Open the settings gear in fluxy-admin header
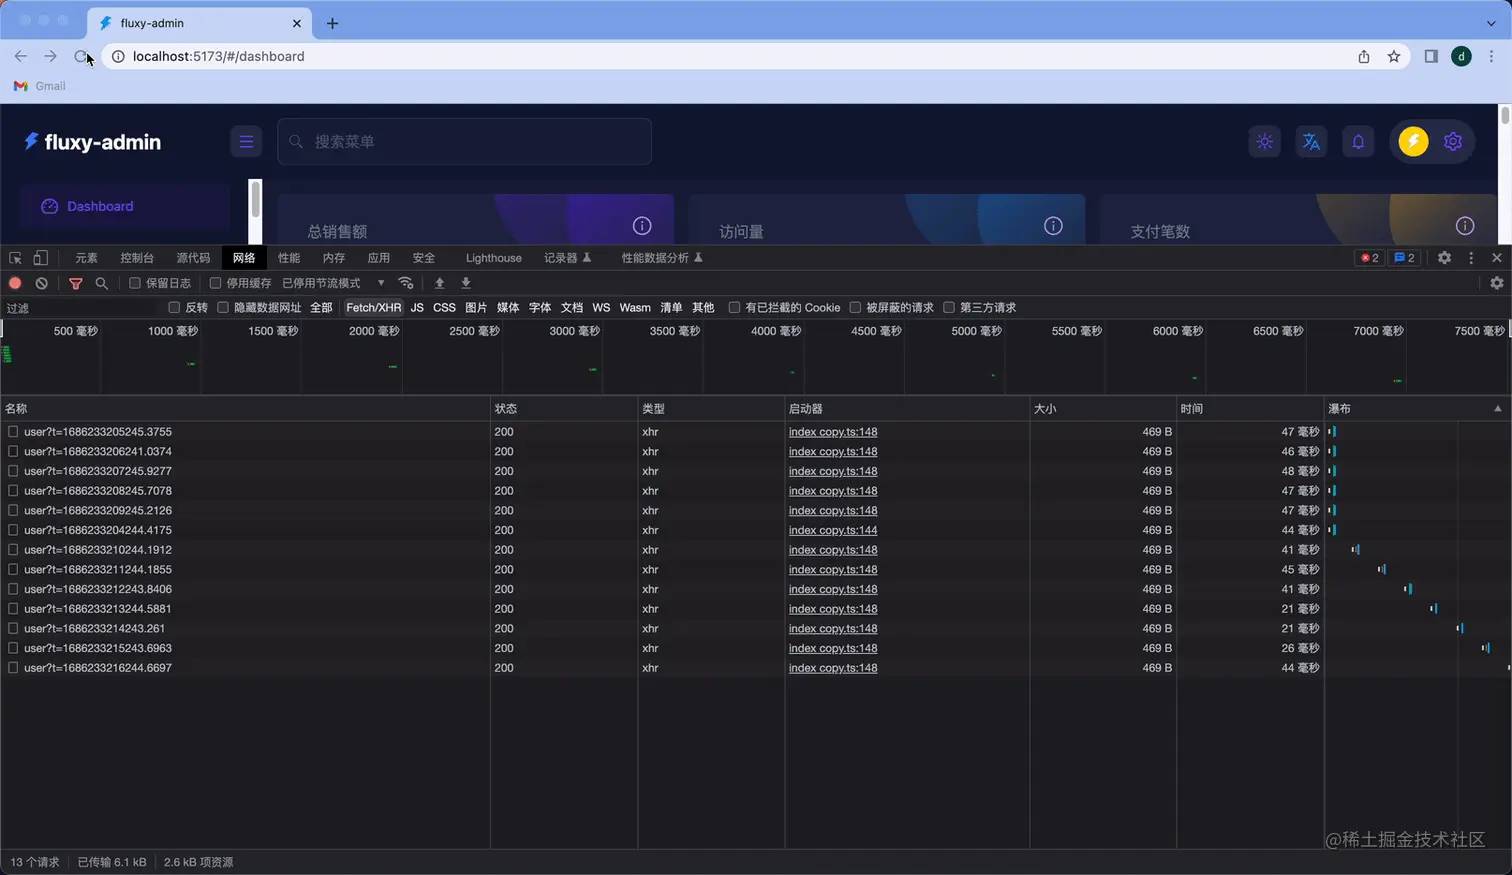Screen dimensions: 1512x875 [x=1453, y=141]
